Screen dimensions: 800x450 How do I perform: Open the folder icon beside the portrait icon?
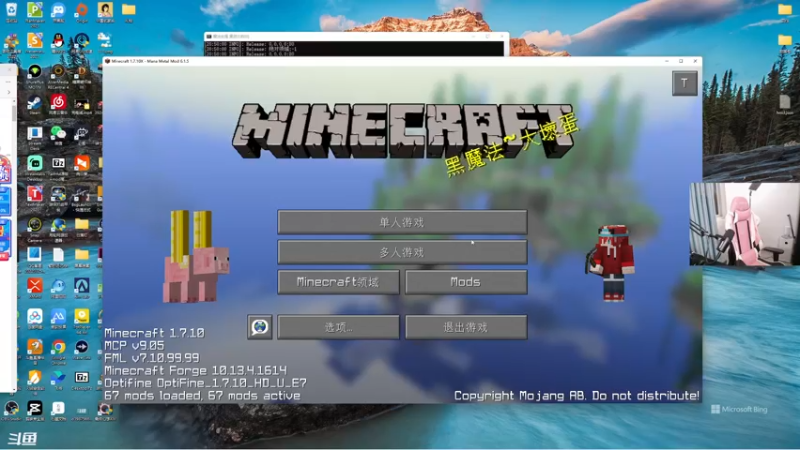coord(129,10)
